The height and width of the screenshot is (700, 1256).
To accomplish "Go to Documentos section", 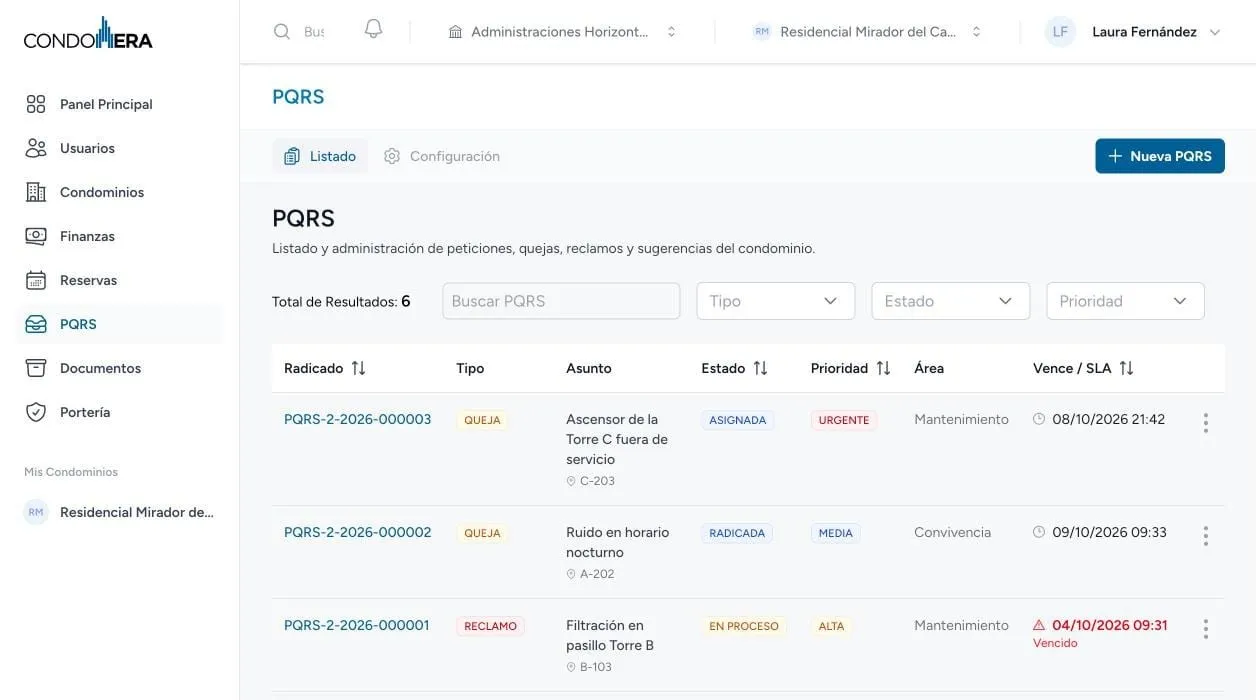I will pos(120,368).
